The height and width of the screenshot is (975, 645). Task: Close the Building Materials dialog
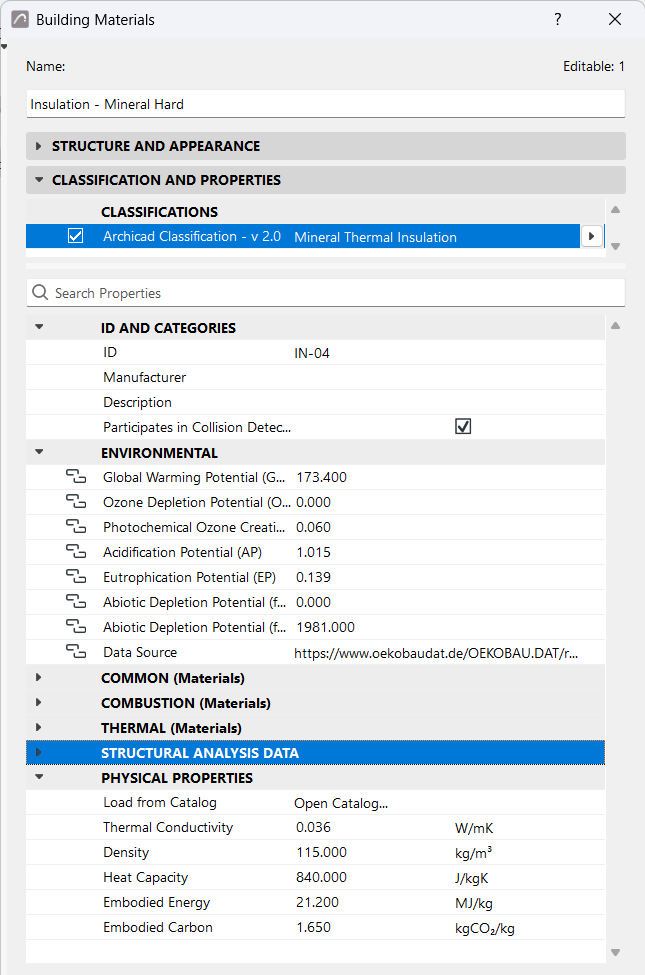pyautogui.click(x=615, y=19)
